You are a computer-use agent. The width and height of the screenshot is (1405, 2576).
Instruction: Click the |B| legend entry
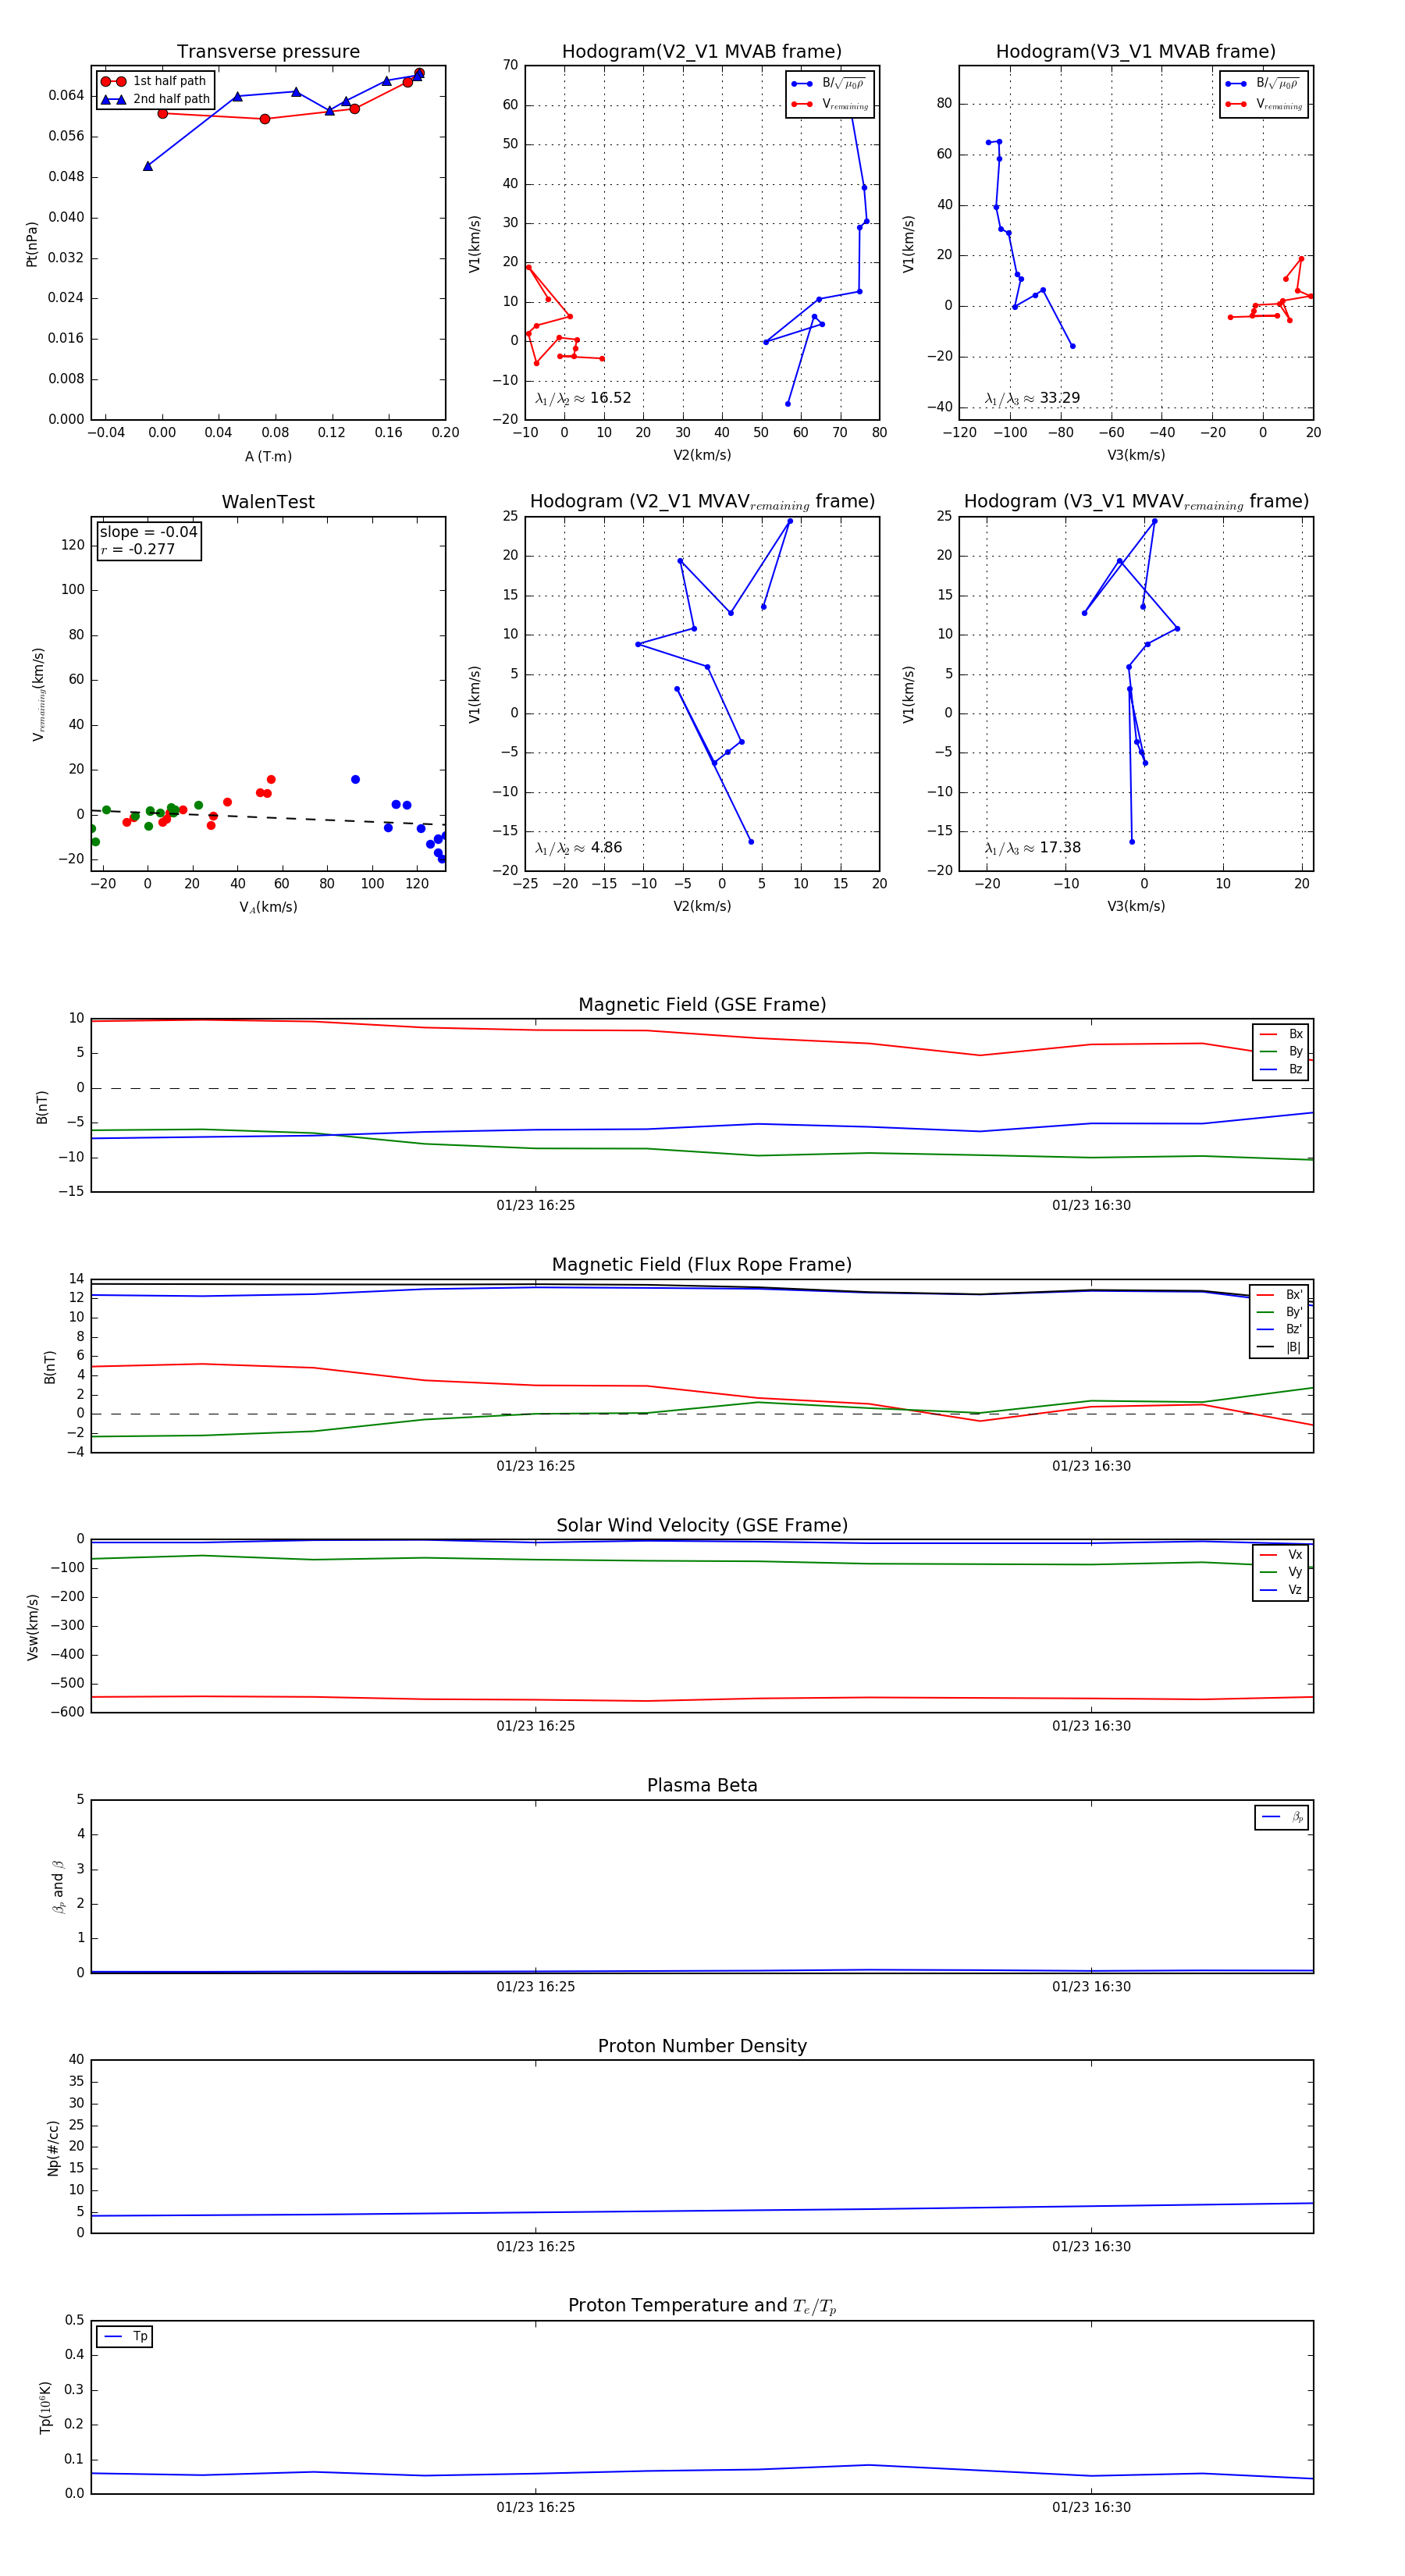1280,1347
